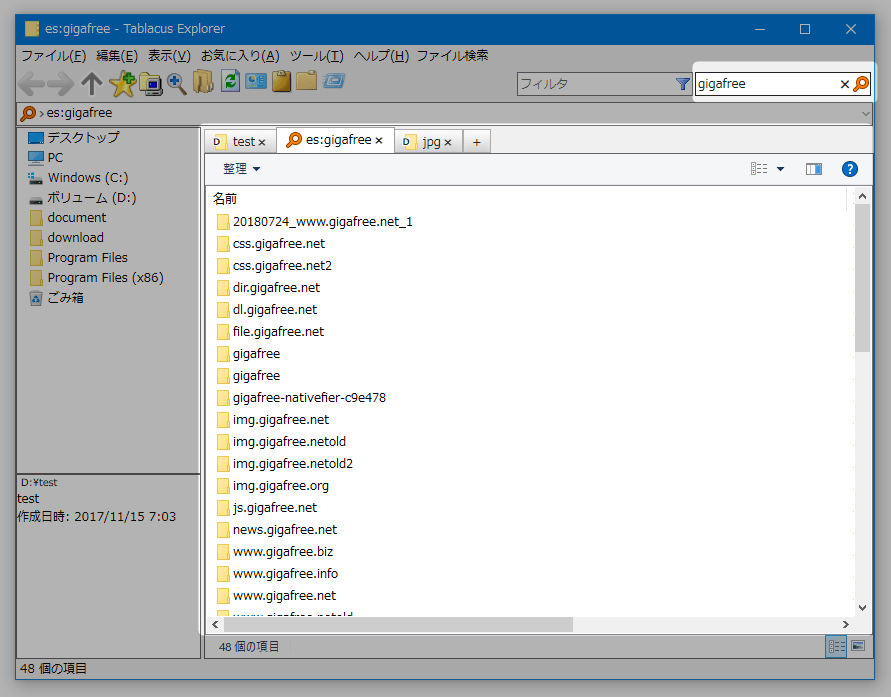Screen dimensions: 891x697
Task: Open the ツール(T) menu
Action: coord(317,56)
